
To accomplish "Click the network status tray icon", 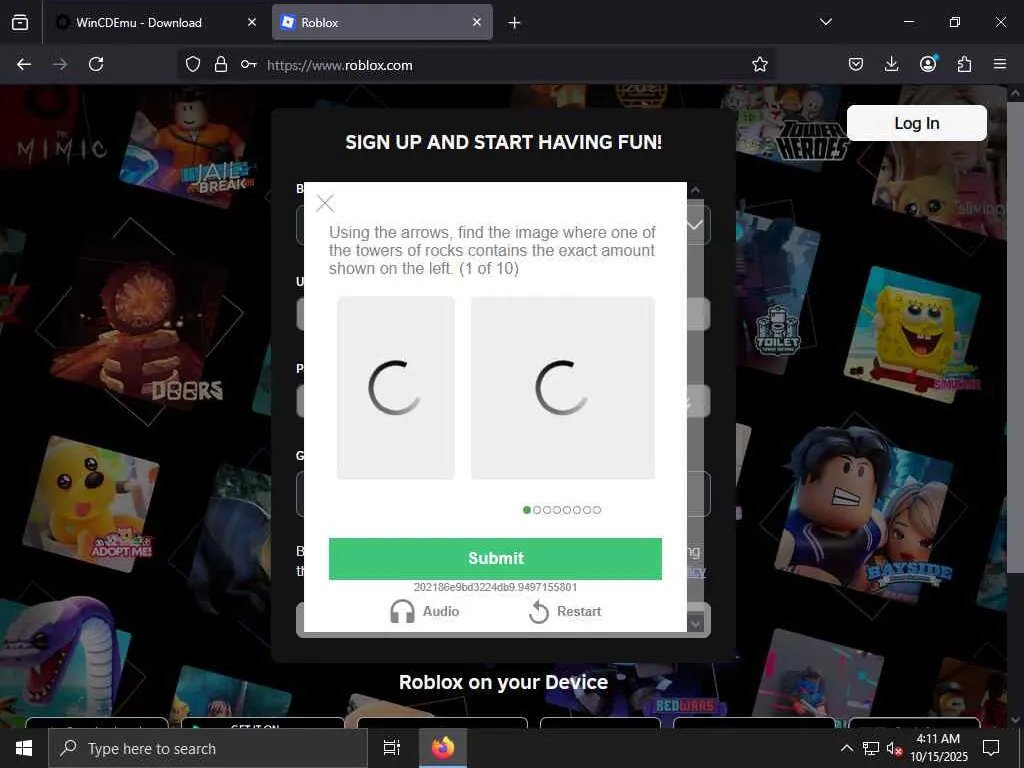I will pos(871,748).
